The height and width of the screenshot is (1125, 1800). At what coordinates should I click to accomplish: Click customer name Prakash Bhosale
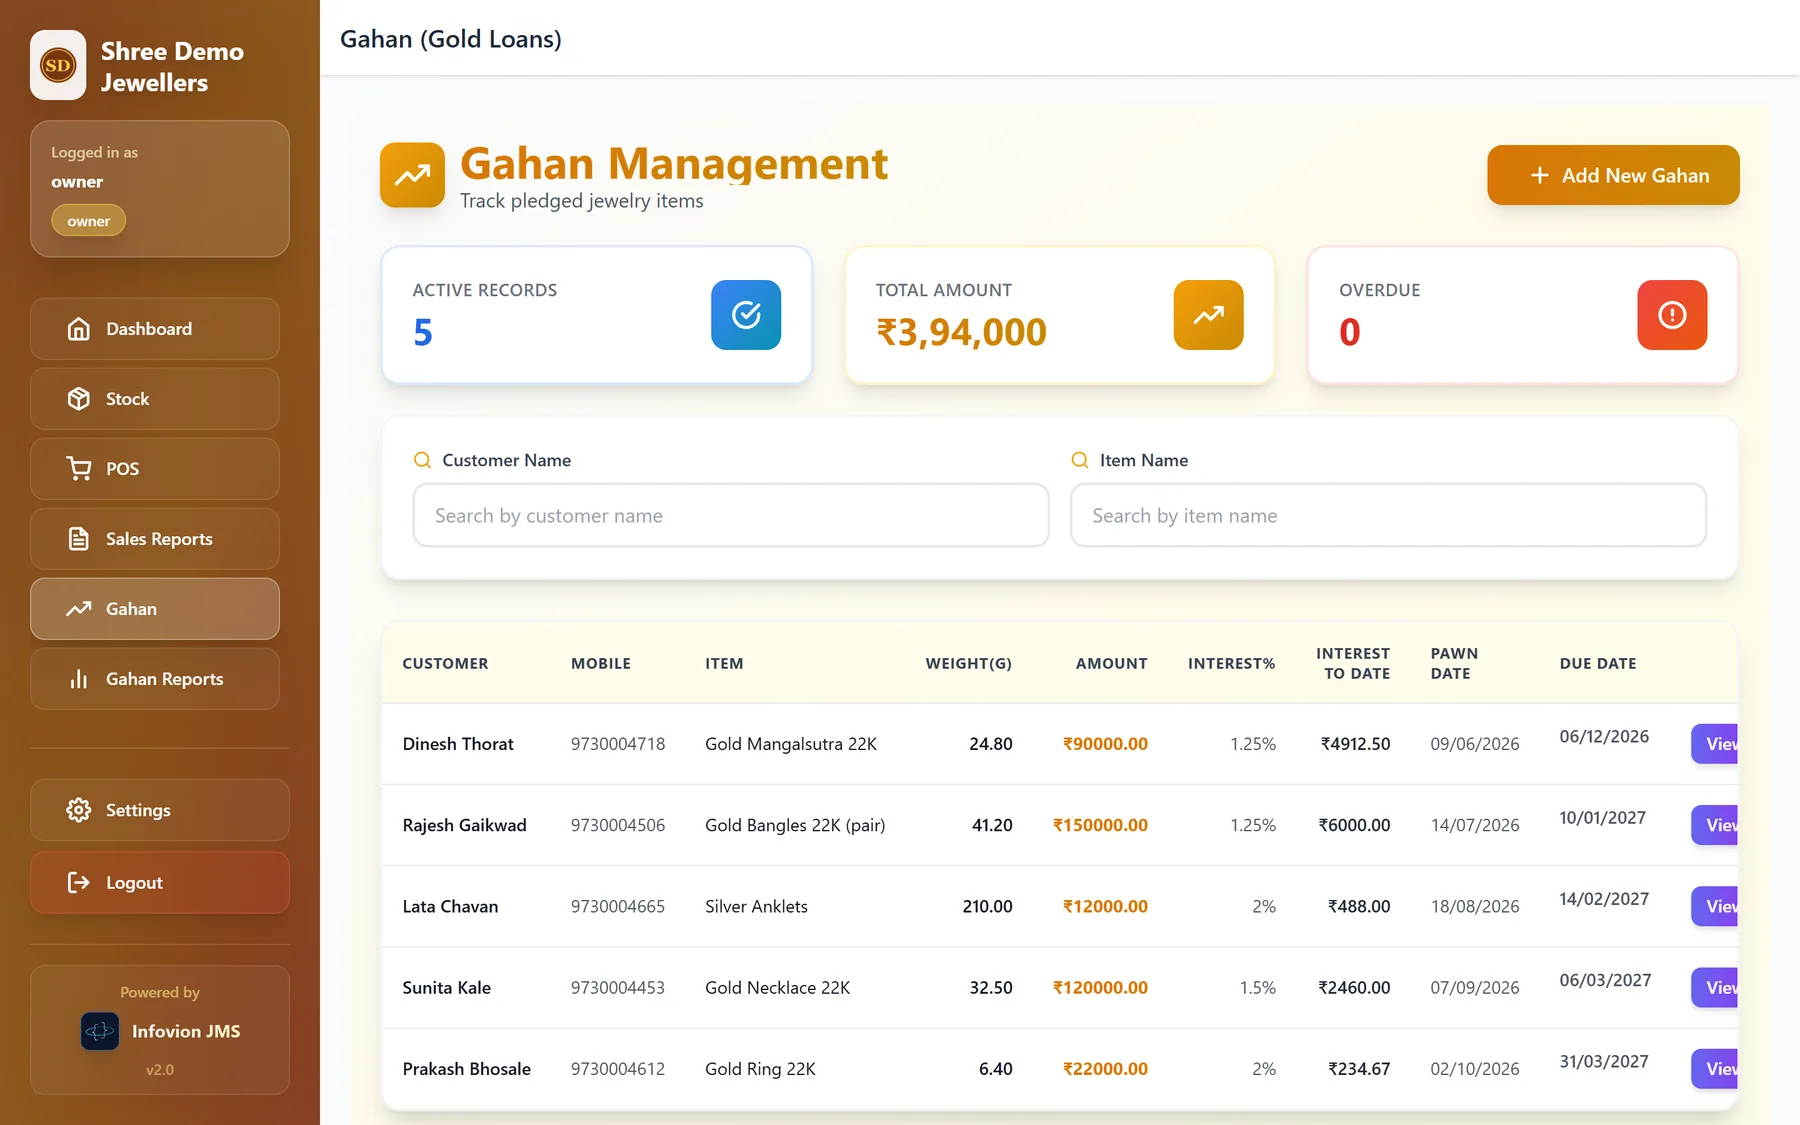coord(466,1069)
